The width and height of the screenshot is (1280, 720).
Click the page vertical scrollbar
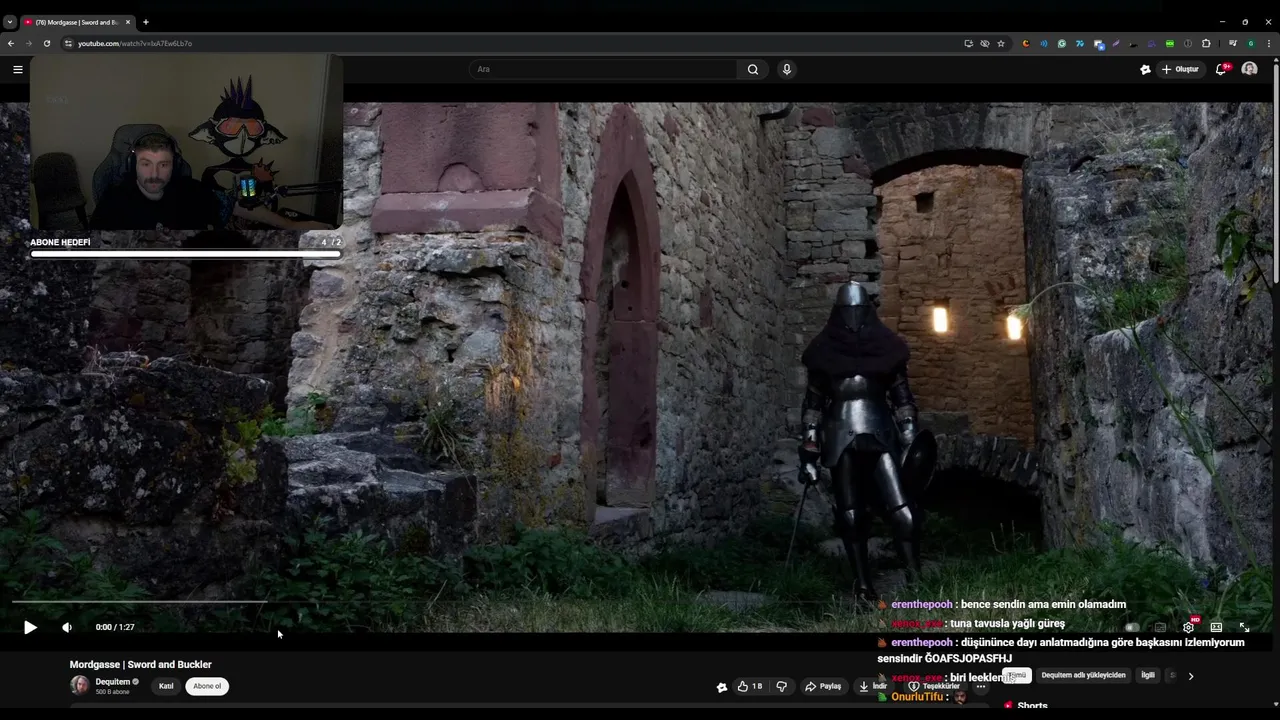coord(1276,170)
